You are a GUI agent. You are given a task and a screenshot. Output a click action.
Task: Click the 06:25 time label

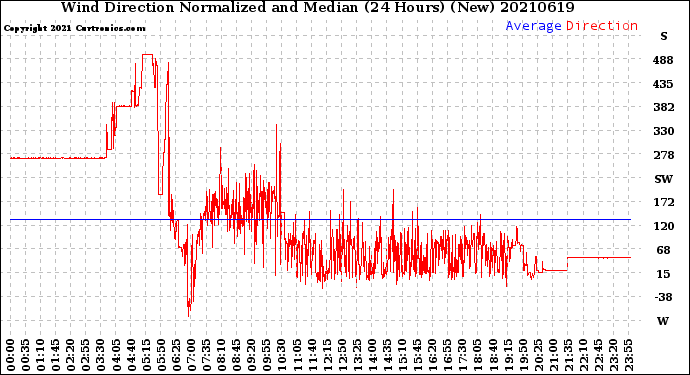[x=176, y=355]
